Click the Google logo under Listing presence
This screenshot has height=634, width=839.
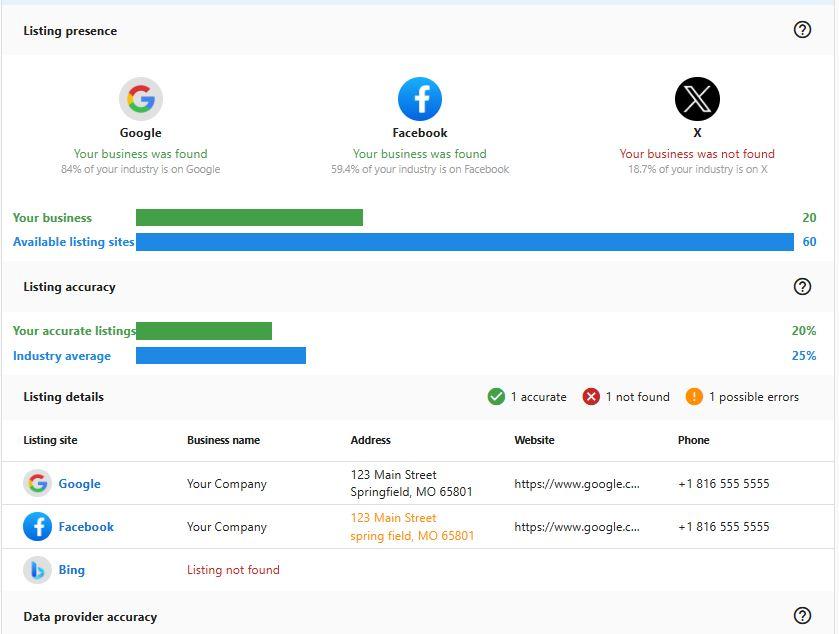pyautogui.click(x=140, y=98)
